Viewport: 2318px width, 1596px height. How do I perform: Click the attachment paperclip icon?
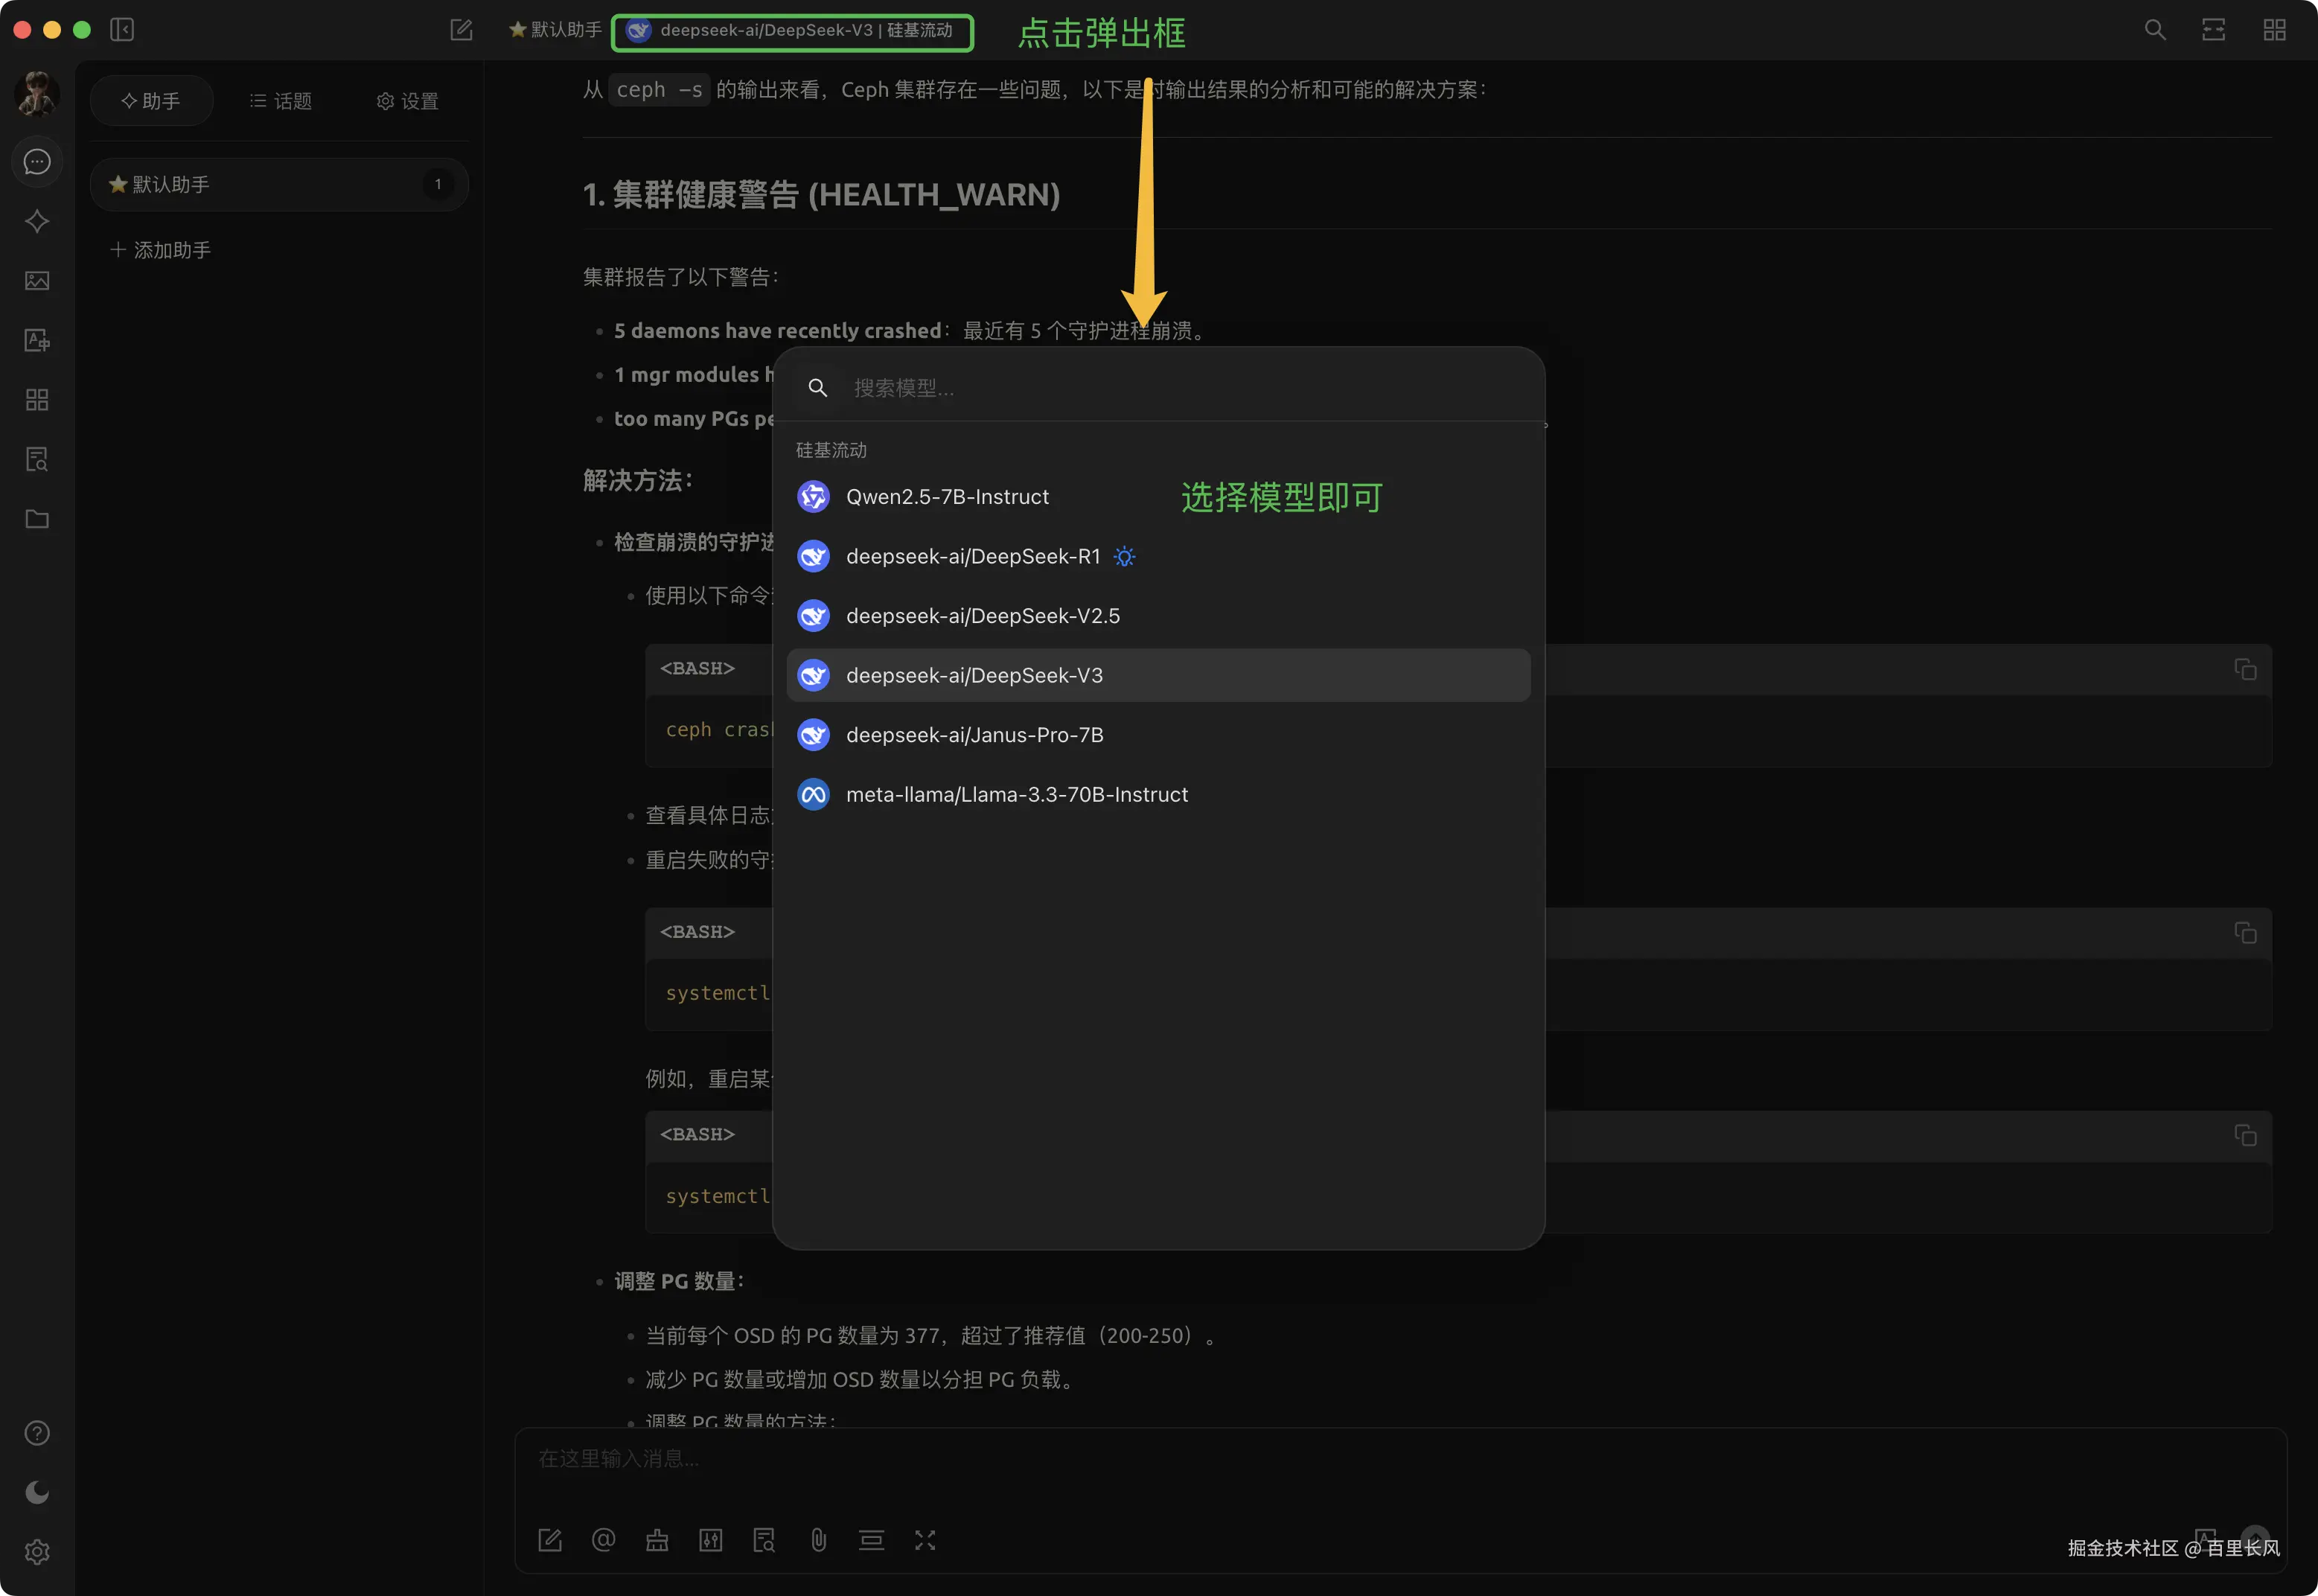[x=818, y=1540]
